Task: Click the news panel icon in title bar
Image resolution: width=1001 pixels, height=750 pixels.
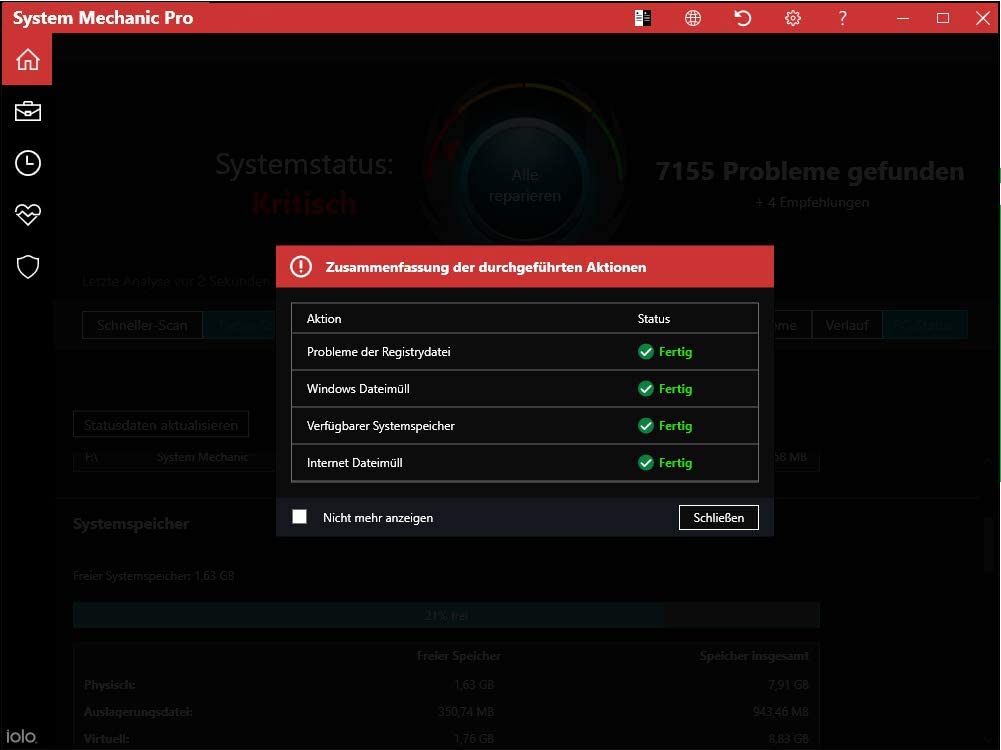Action: coord(643,18)
